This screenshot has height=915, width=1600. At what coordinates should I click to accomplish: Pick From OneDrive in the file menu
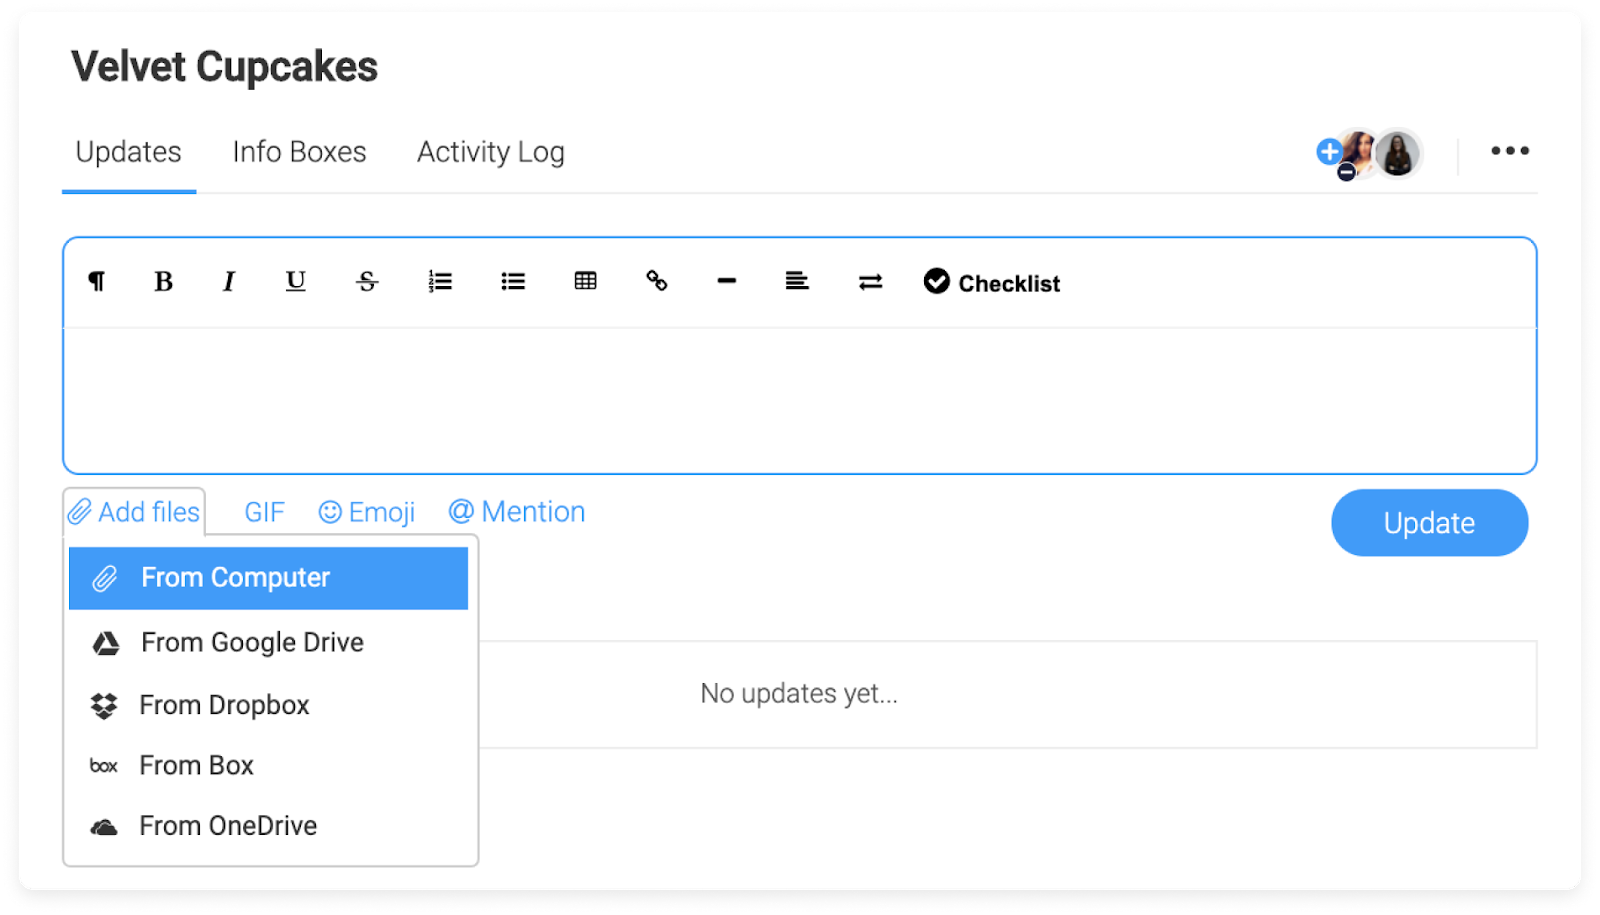click(228, 825)
